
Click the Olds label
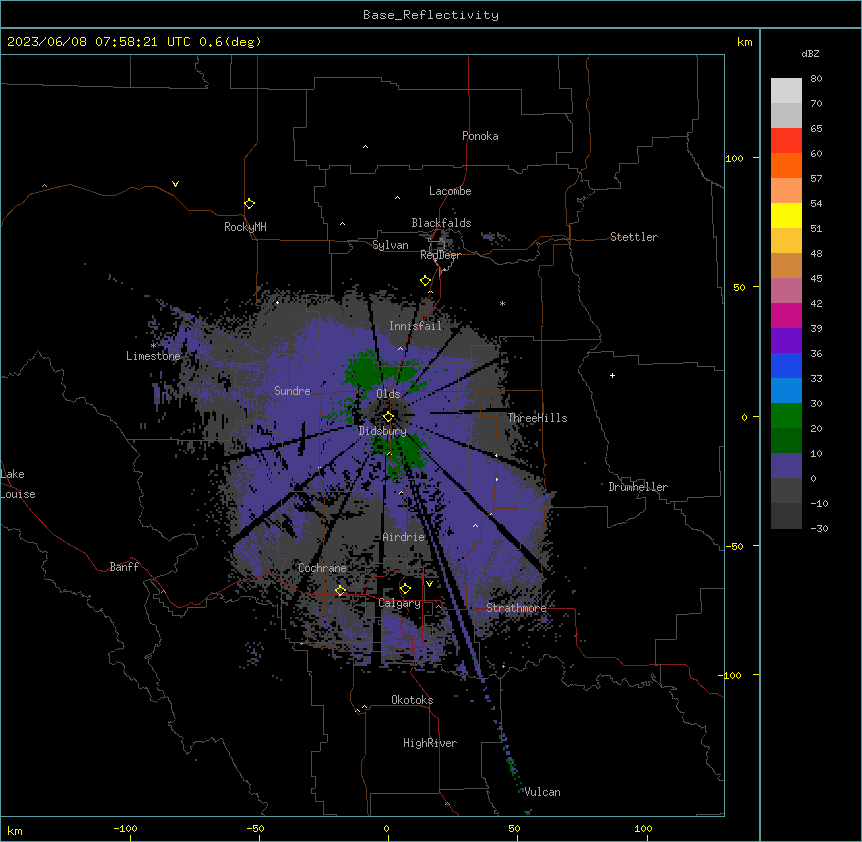coord(388,394)
